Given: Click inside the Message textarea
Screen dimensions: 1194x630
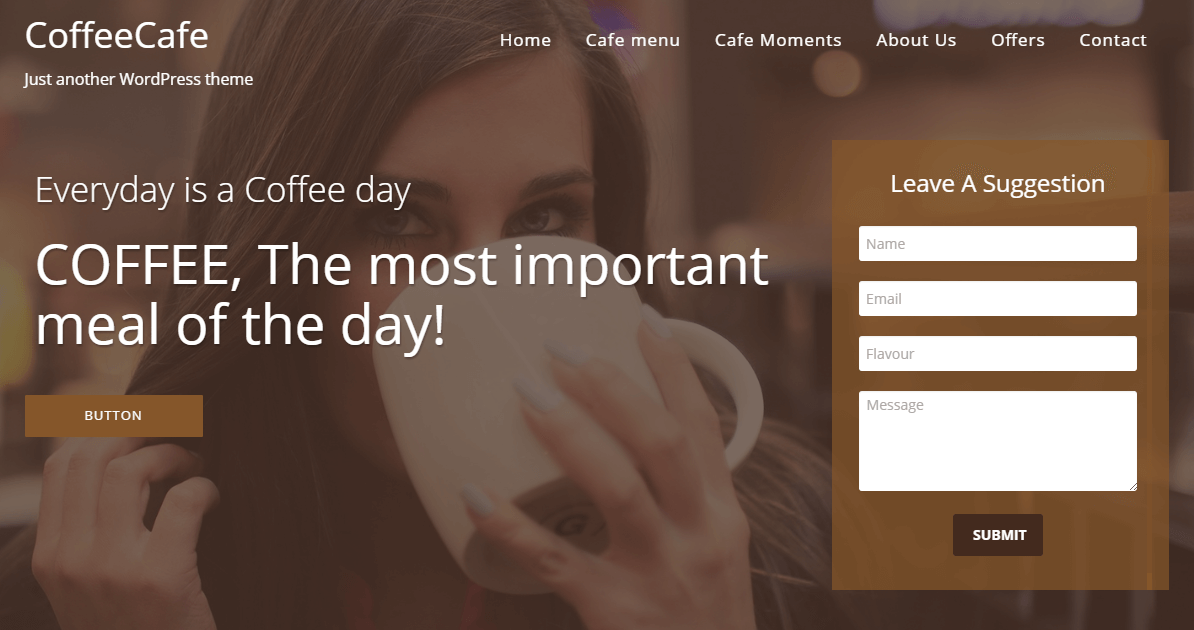Looking at the screenshot, I should click(998, 441).
